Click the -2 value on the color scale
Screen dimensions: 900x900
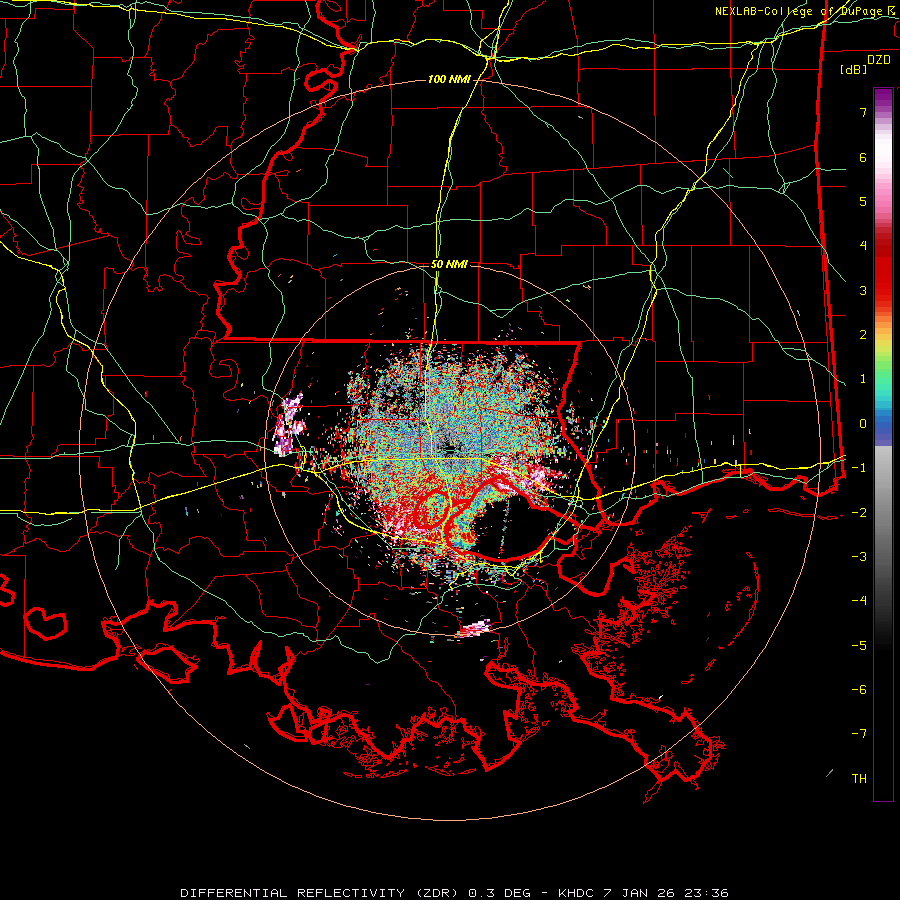click(x=859, y=513)
